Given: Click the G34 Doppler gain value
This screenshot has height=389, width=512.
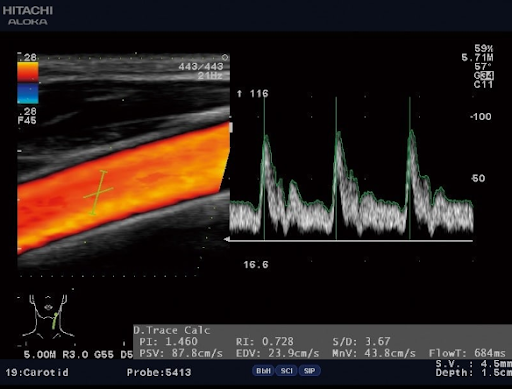Looking at the screenshot, I should pos(484,75).
